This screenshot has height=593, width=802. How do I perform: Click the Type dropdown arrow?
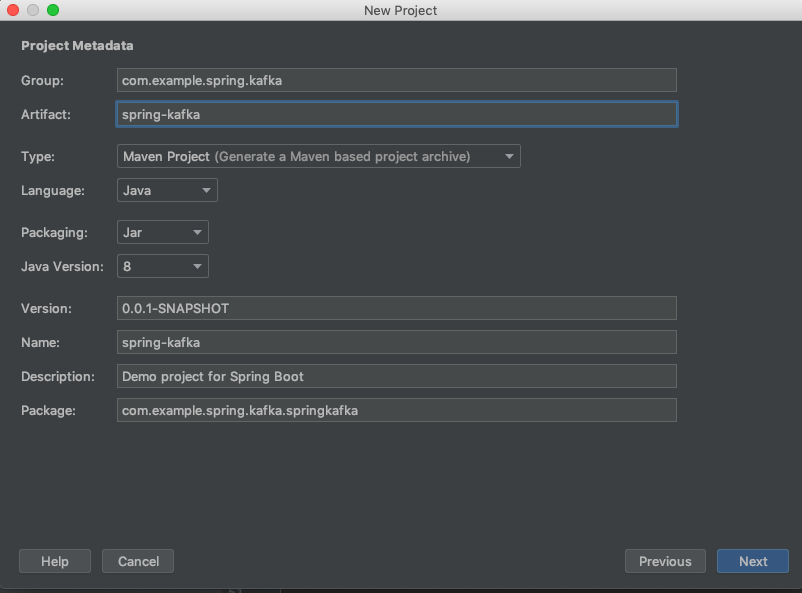[509, 156]
